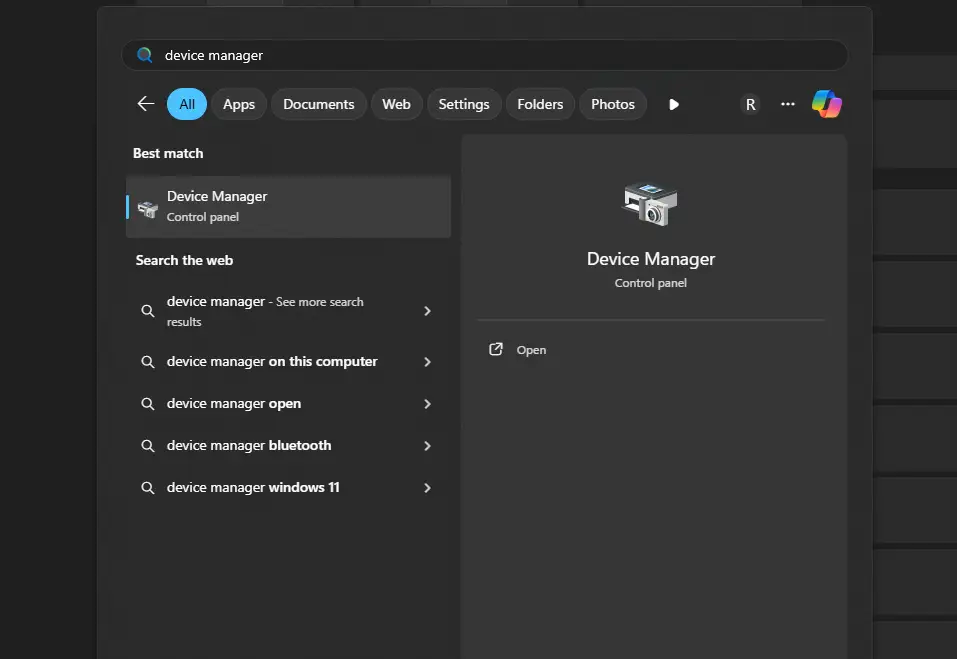The height and width of the screenshot is (659, 957).
Task: Select the Documents search filter
Action: point(318,103)
